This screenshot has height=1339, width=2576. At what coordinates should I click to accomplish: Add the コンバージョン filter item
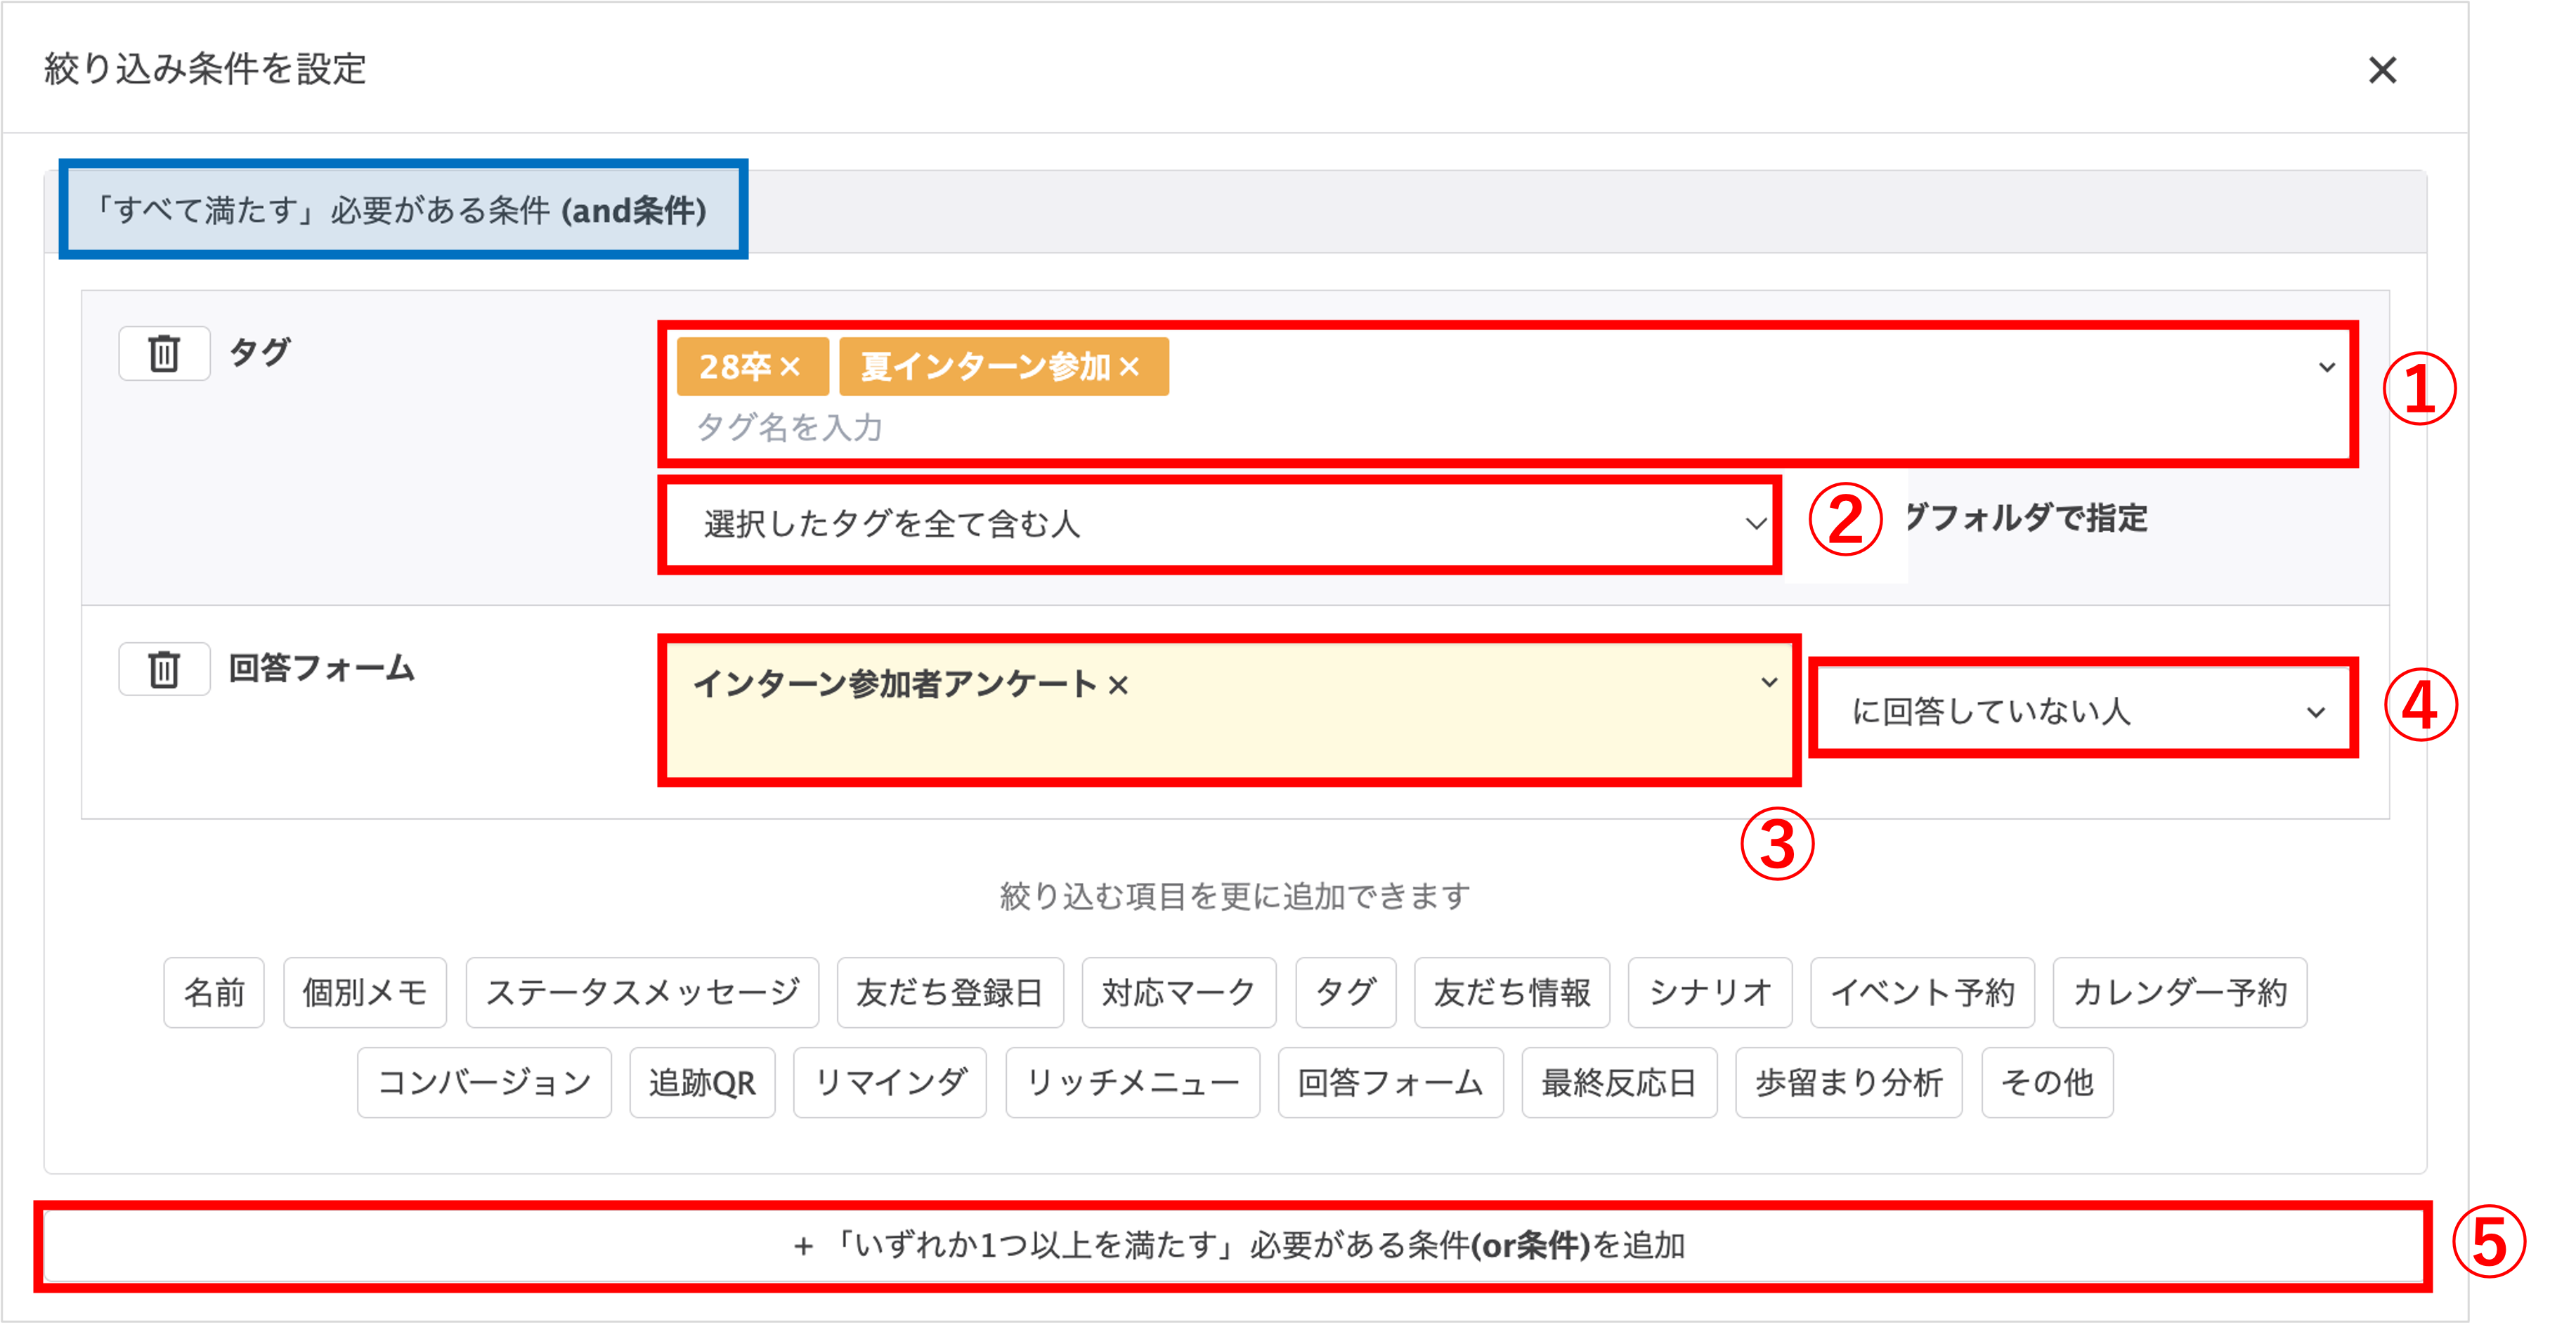[484, 1082]
